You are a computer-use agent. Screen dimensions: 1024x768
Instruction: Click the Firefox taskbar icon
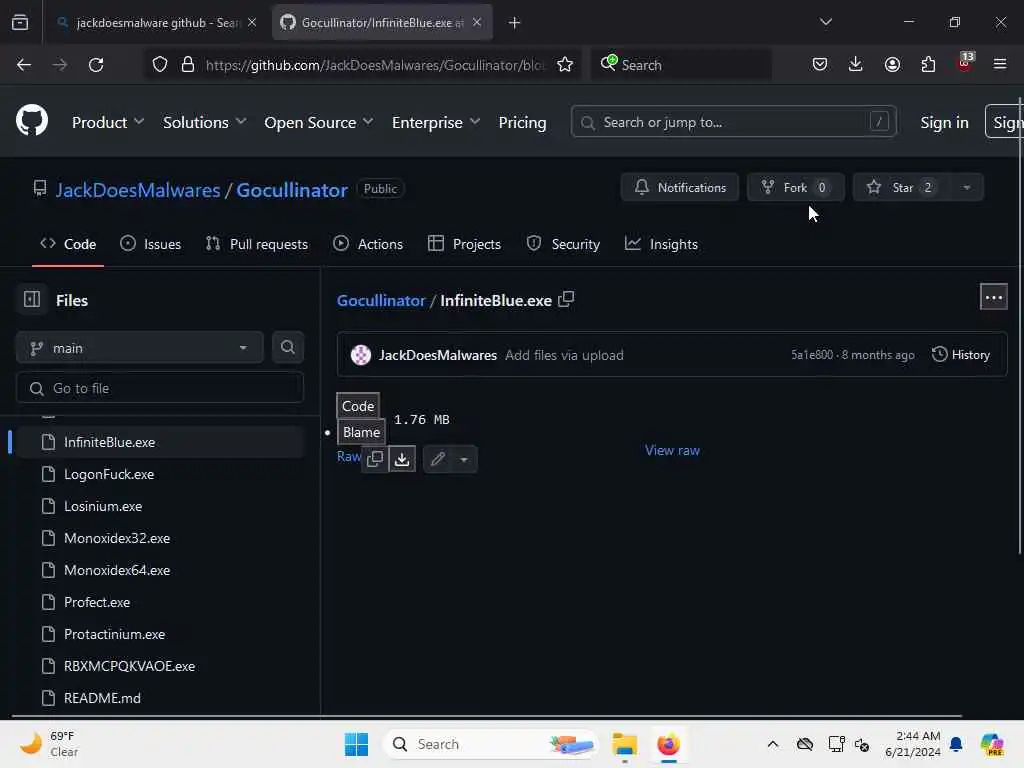click(668, 744)
